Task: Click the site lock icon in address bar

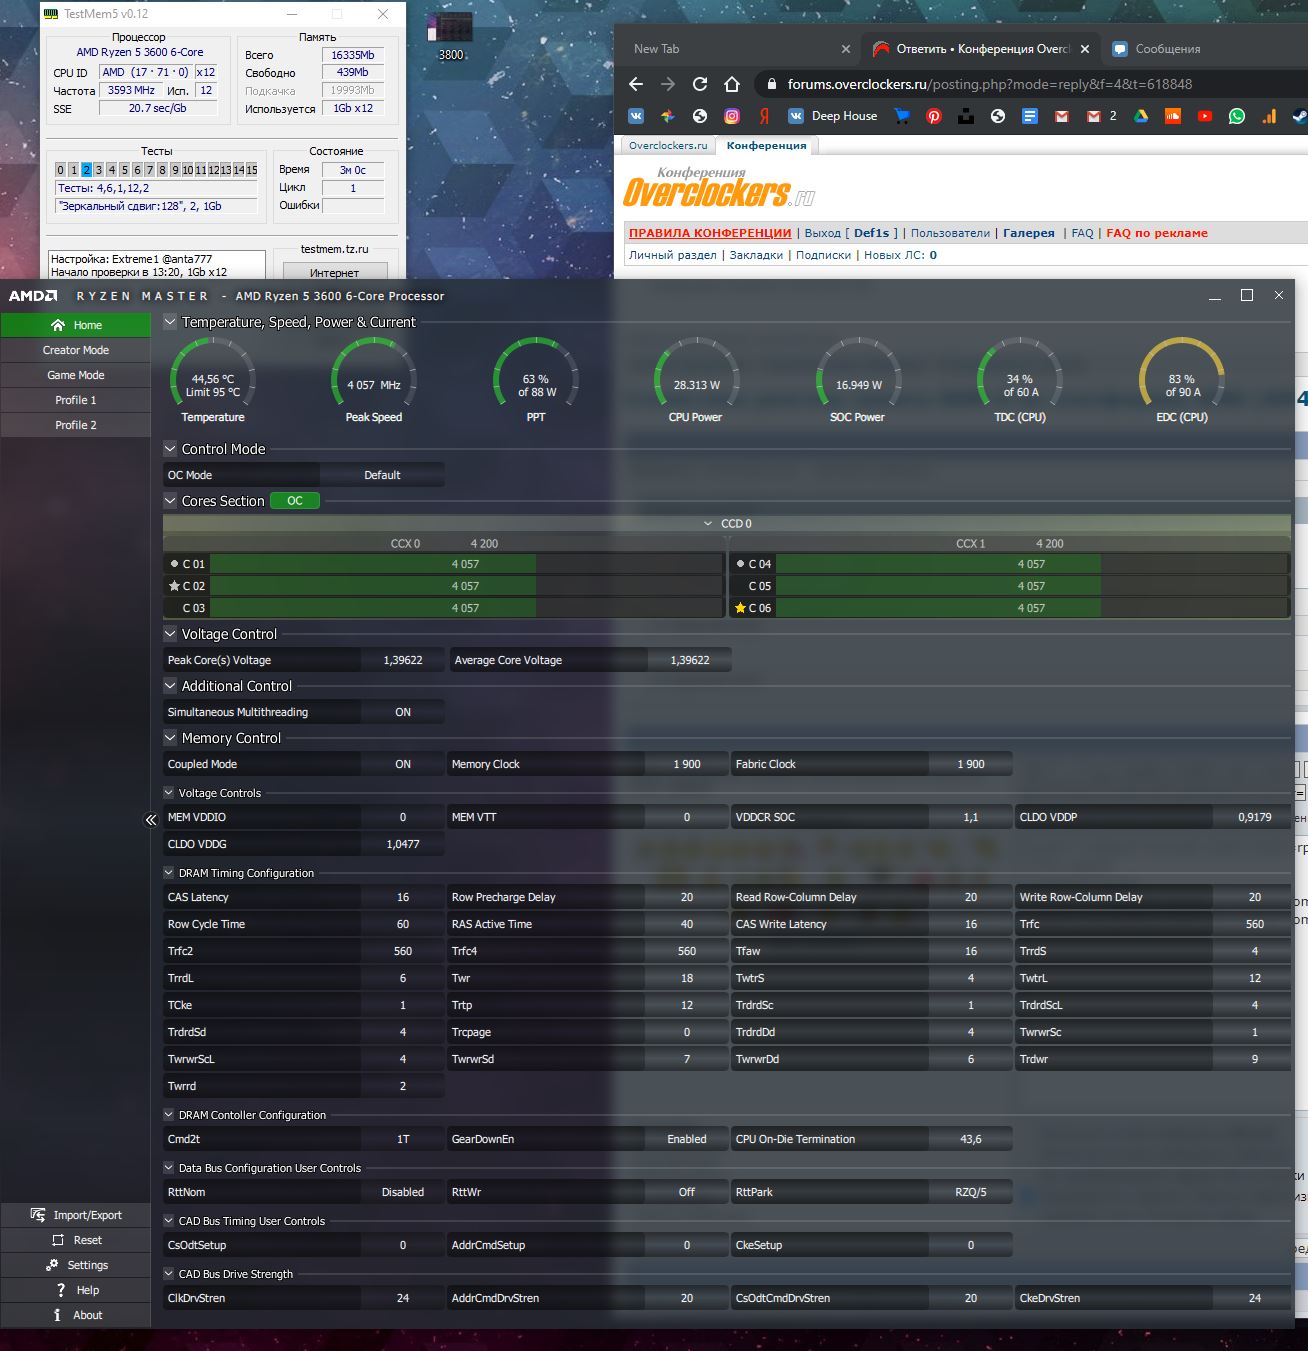Action: click(771, 84)
